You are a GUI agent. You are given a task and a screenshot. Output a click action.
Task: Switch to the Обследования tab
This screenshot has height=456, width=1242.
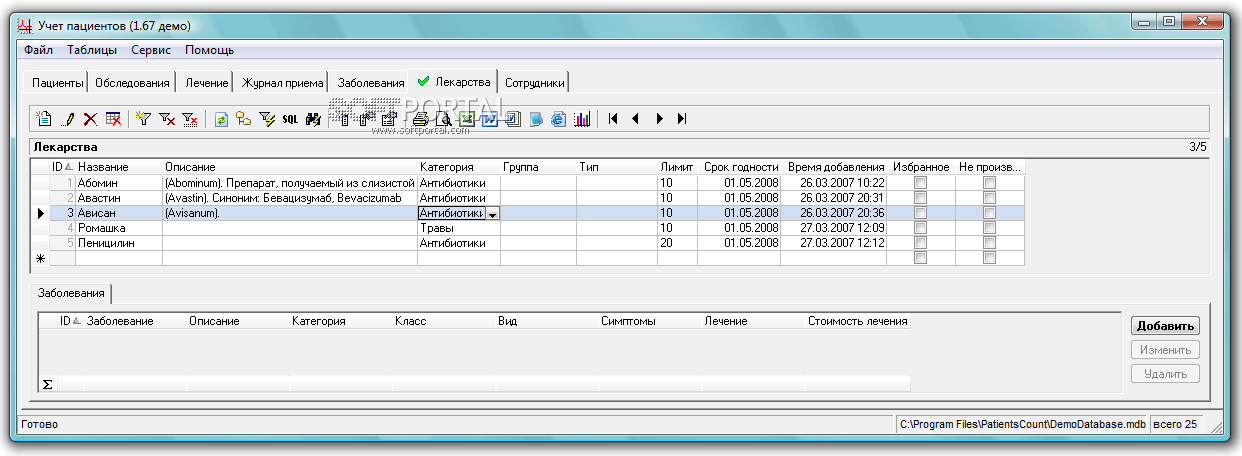(x=133, y=83)
